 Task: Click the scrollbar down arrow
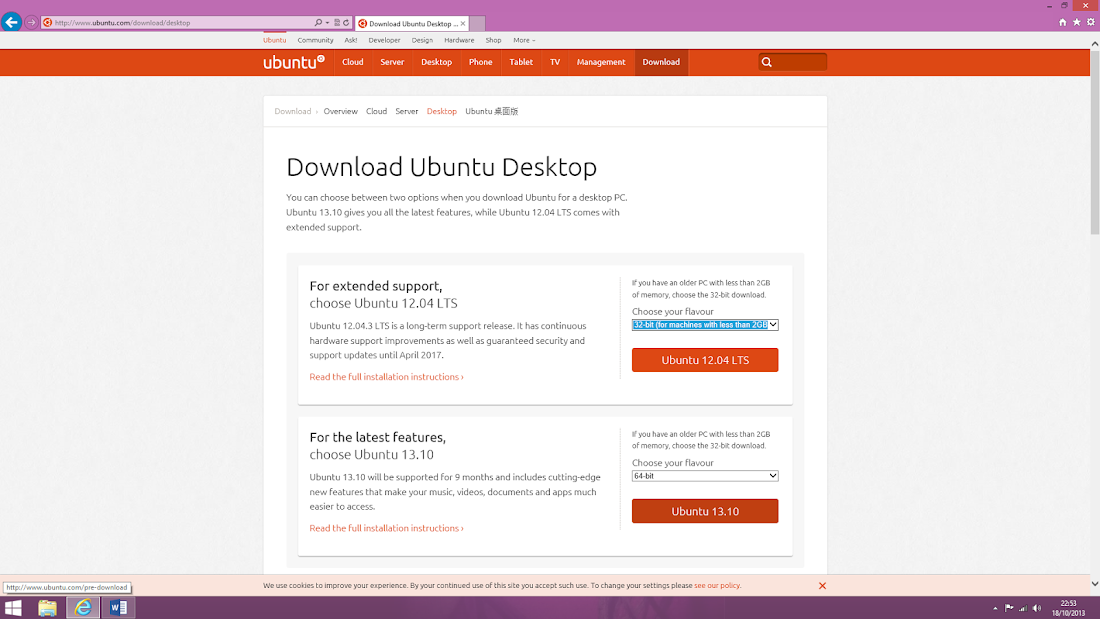(x=1094, y=584)
